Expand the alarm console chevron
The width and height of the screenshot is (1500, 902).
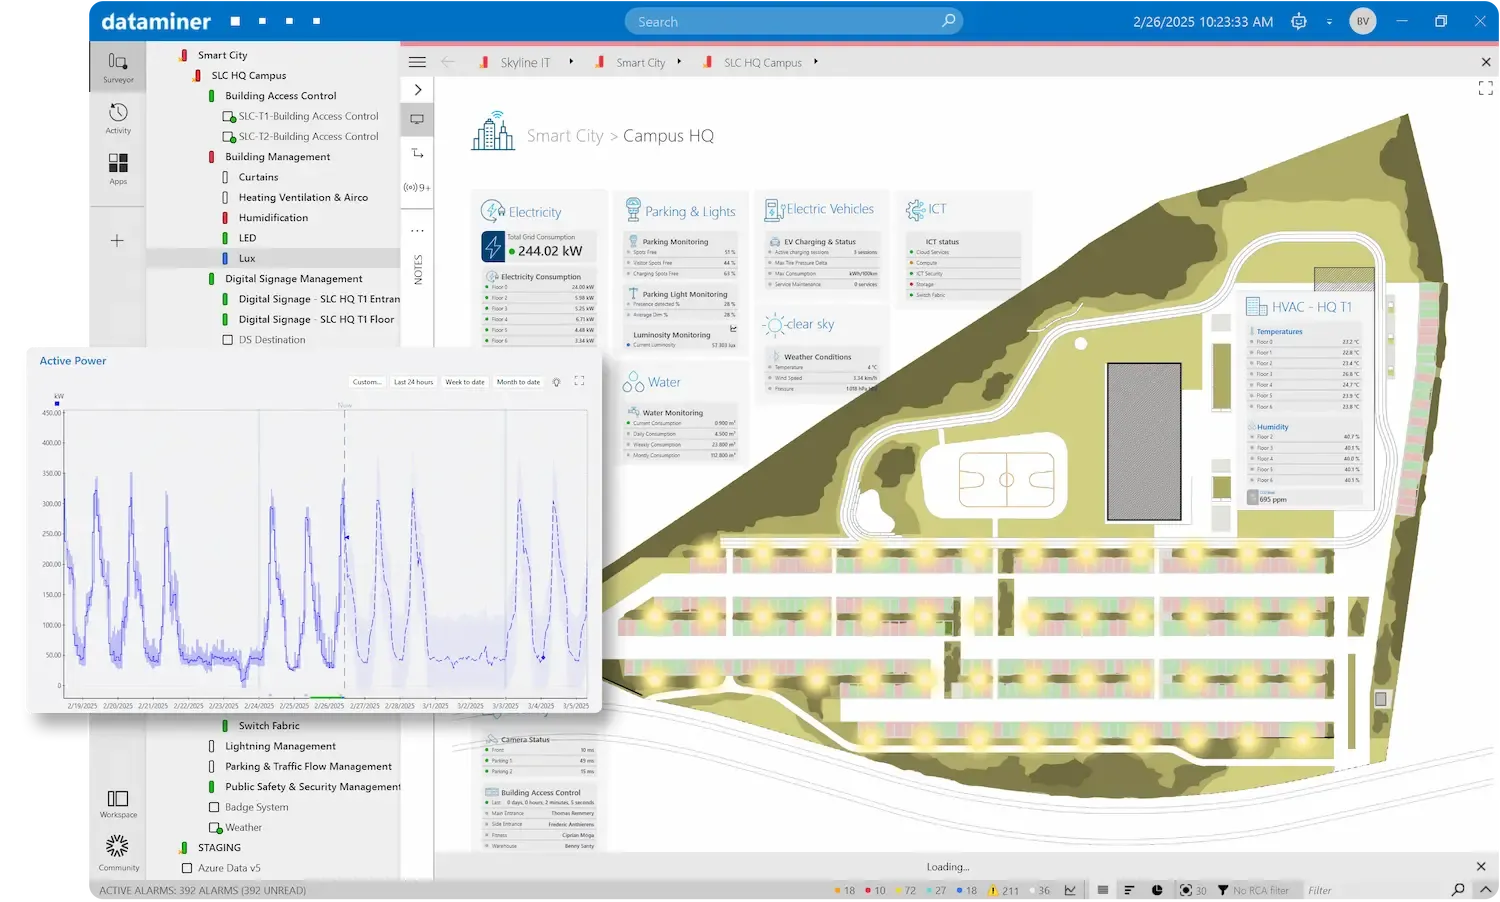click(x=1485, y=890)
